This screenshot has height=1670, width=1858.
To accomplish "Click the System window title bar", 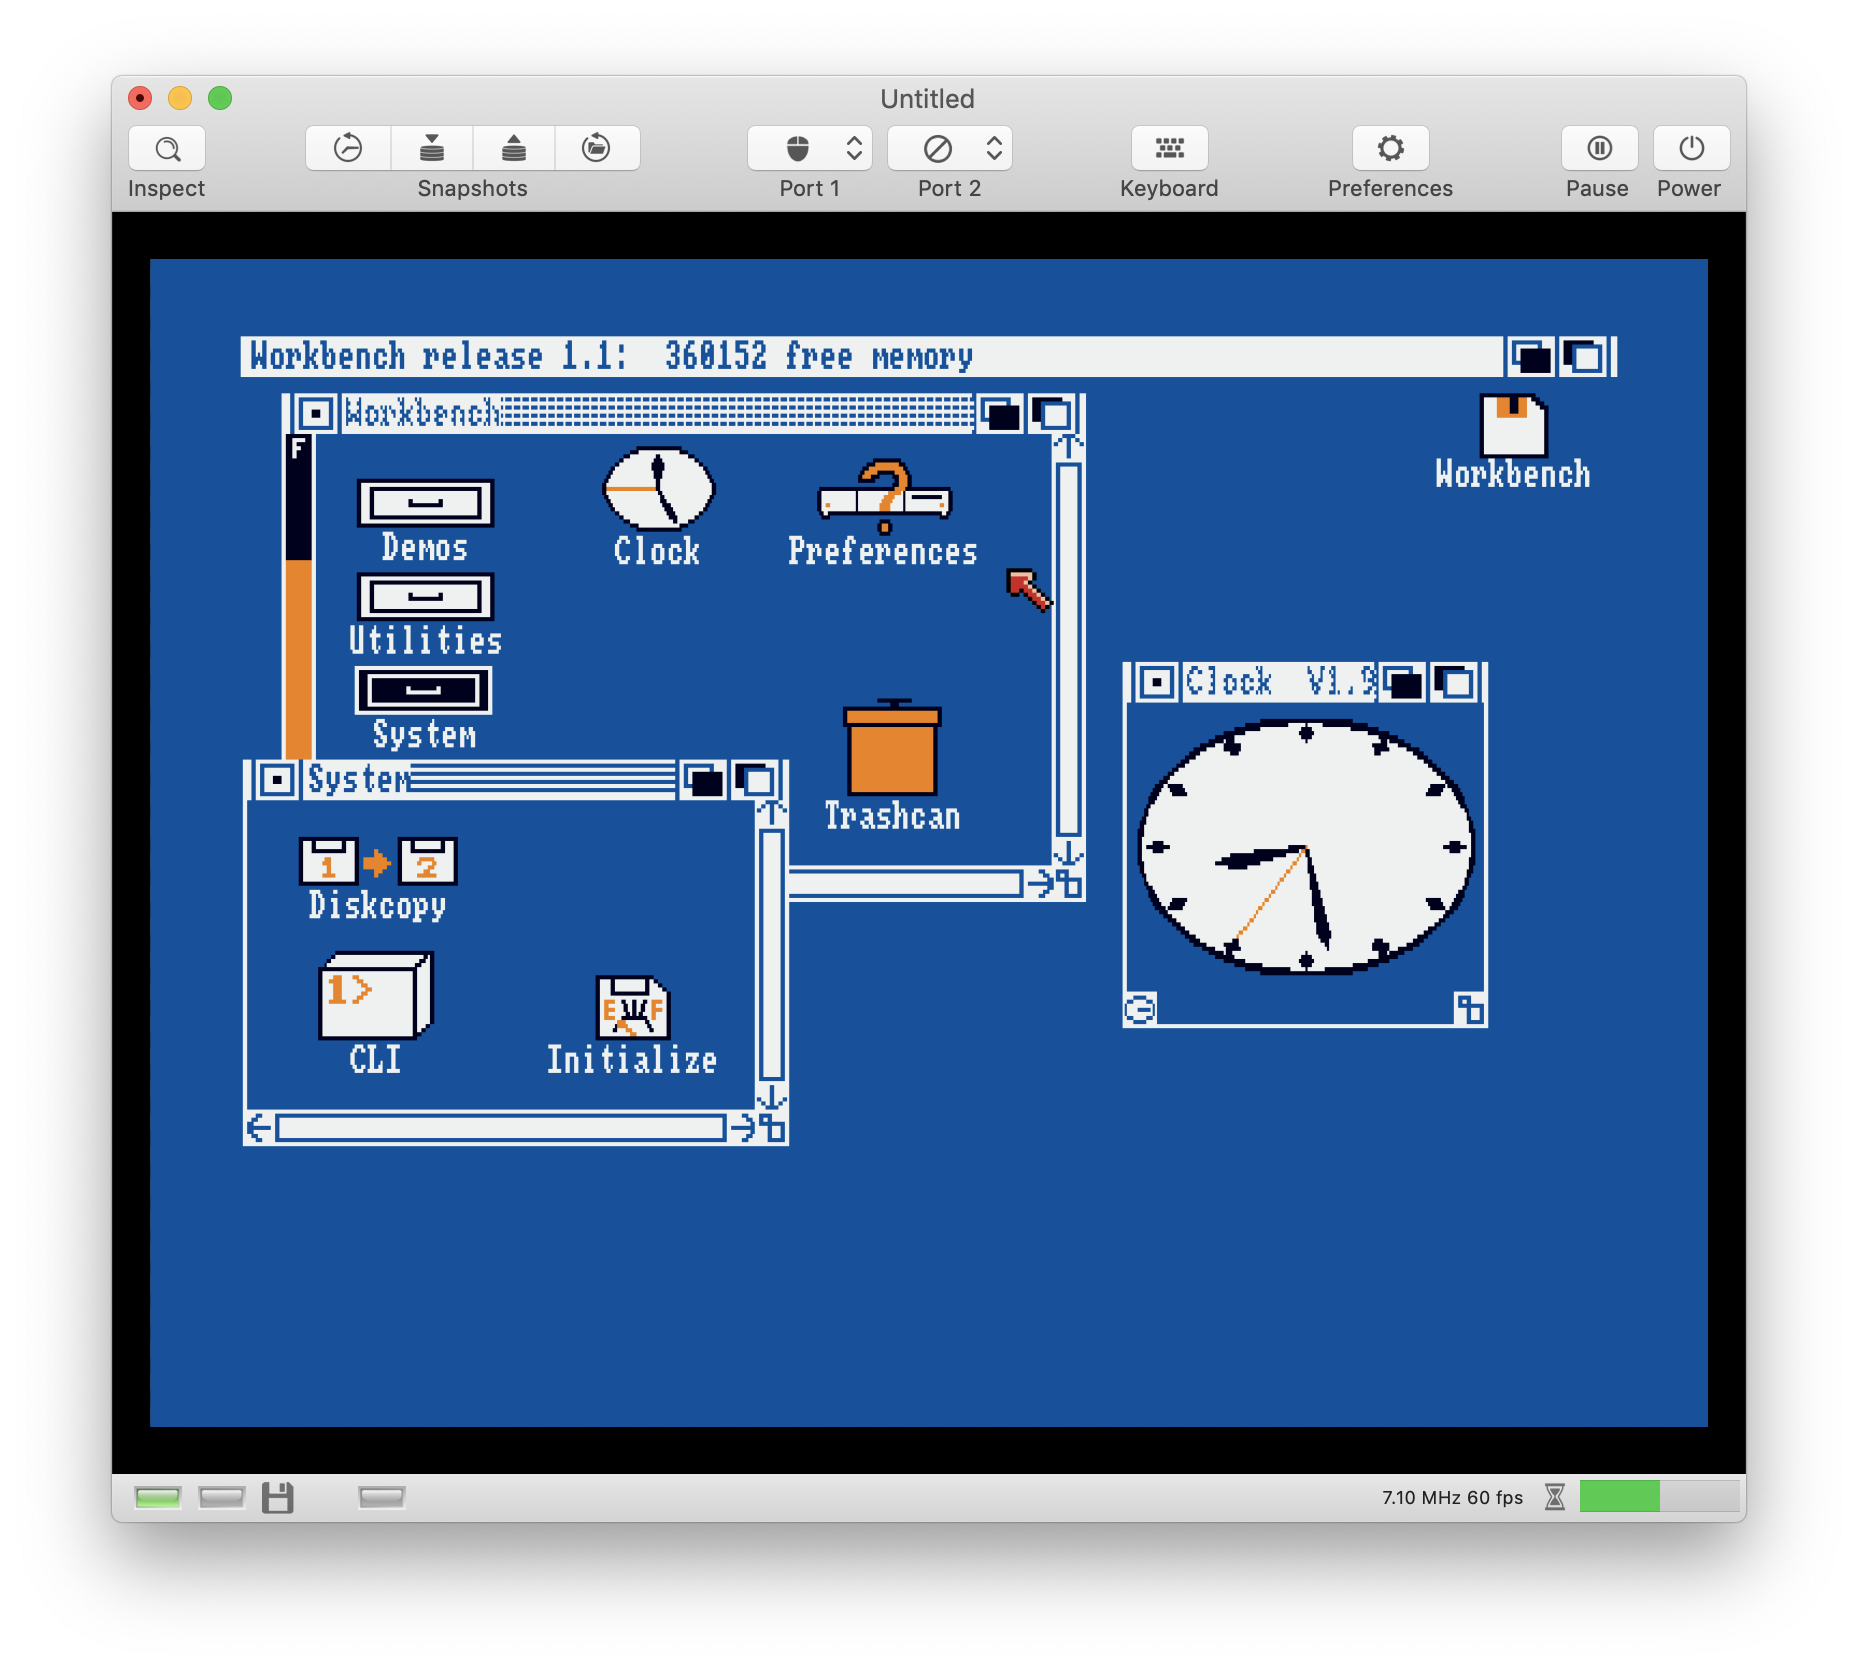I will (491, 779).
